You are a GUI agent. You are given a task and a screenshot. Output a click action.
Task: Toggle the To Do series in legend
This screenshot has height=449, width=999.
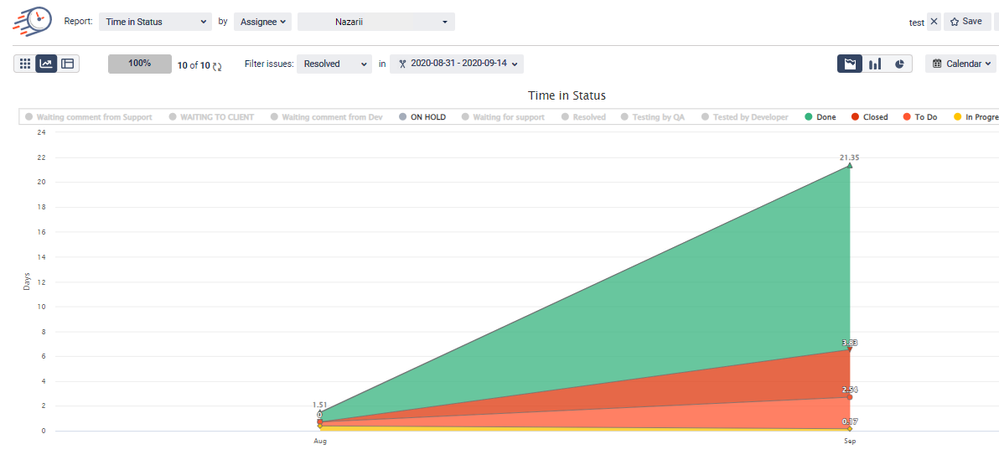click(x=920, y=117)
